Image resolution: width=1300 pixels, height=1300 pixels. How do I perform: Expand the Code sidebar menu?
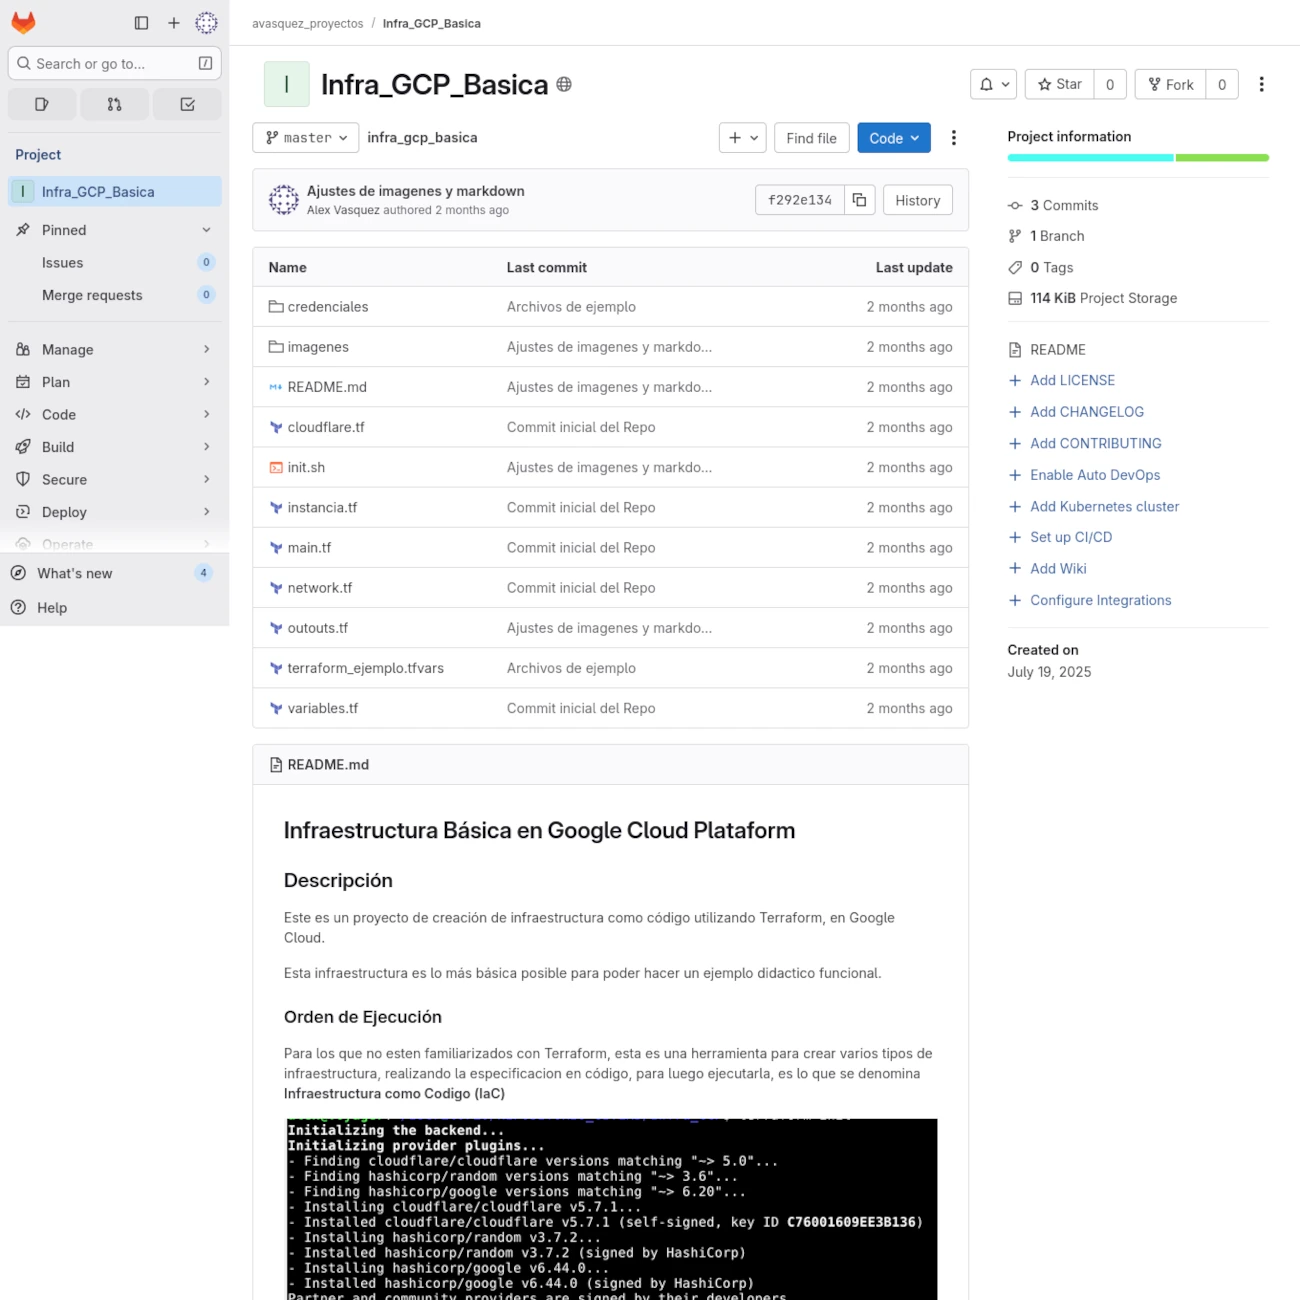[115, 415]
